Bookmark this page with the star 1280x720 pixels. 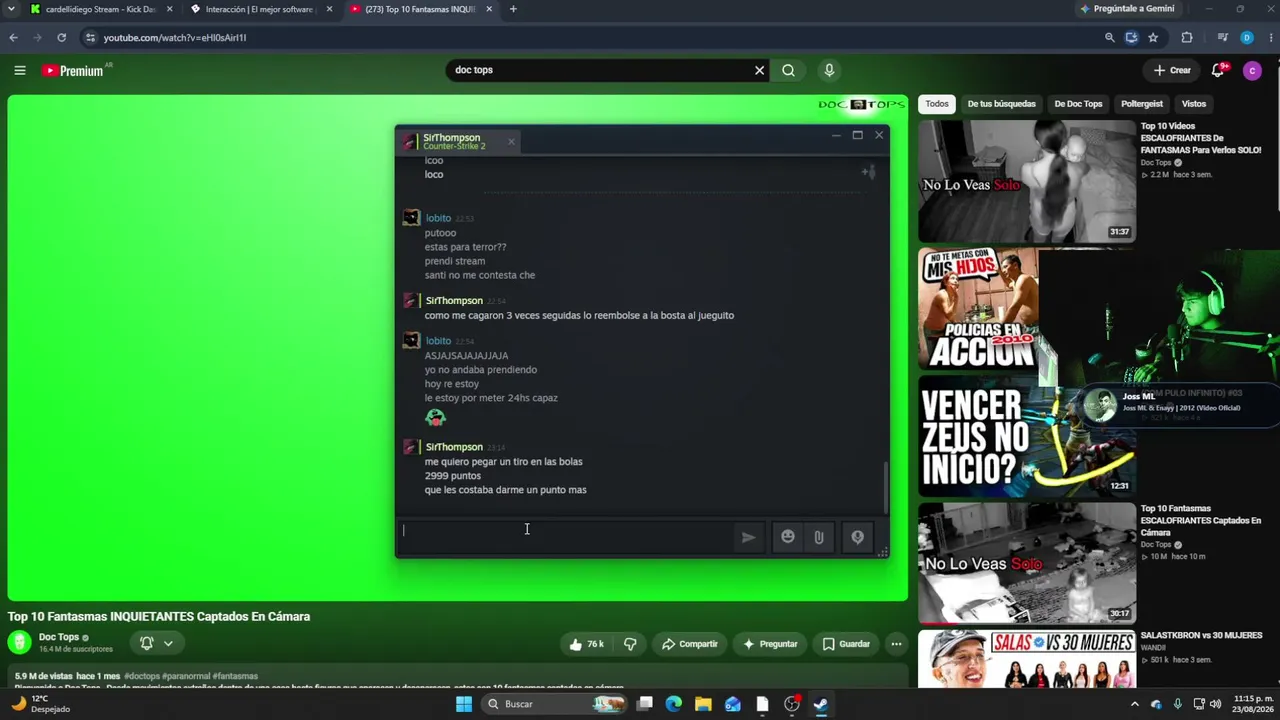[1153, 38]
